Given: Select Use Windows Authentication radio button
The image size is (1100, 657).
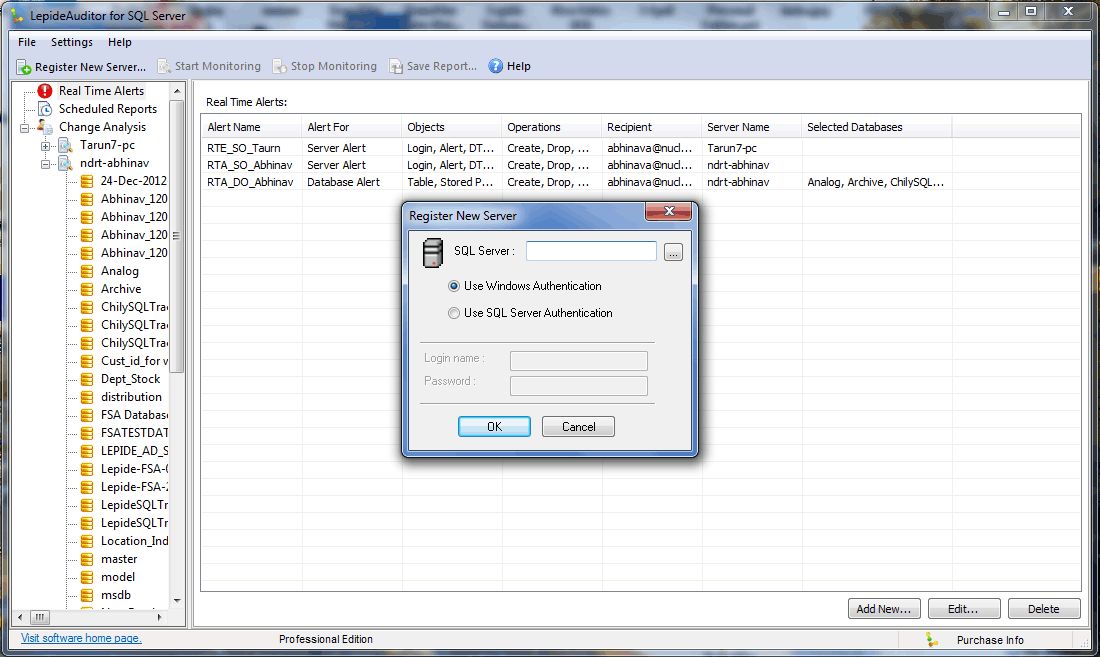Looking at the screenshot, I should (x=454, y=286).
